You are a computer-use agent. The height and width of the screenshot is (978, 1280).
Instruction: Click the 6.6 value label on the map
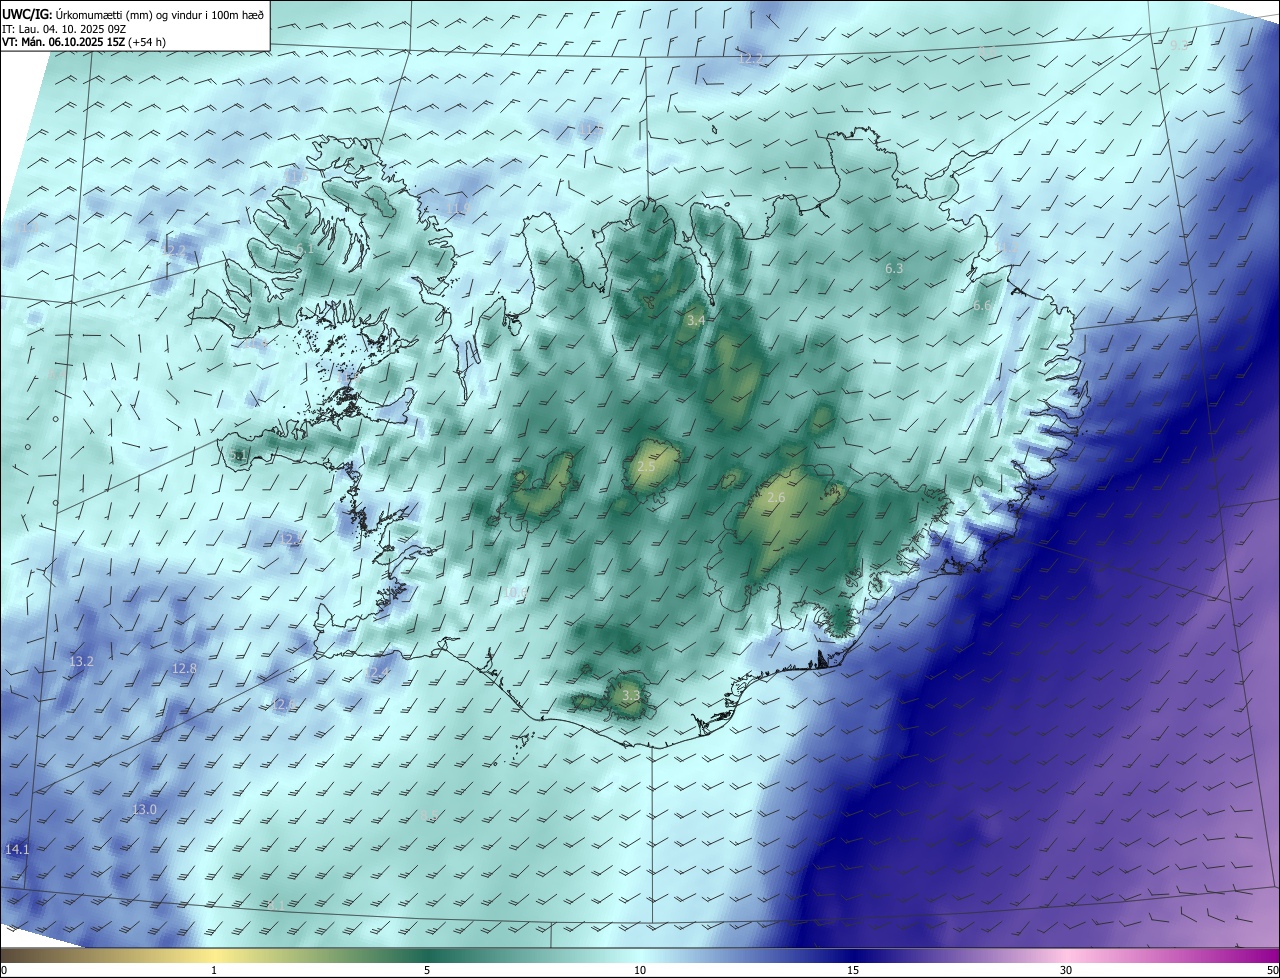click(x=982, y=306)
